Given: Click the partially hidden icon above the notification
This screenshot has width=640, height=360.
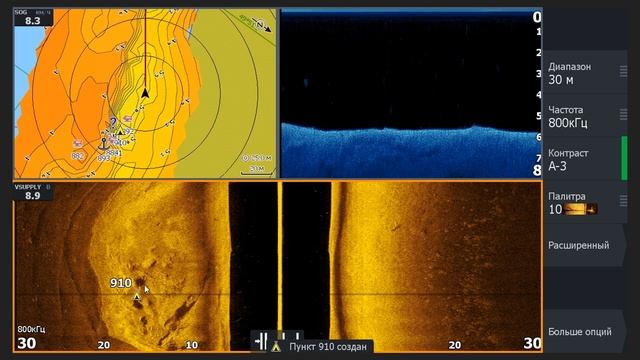Looking at the screenshot, I should point(291,336).
